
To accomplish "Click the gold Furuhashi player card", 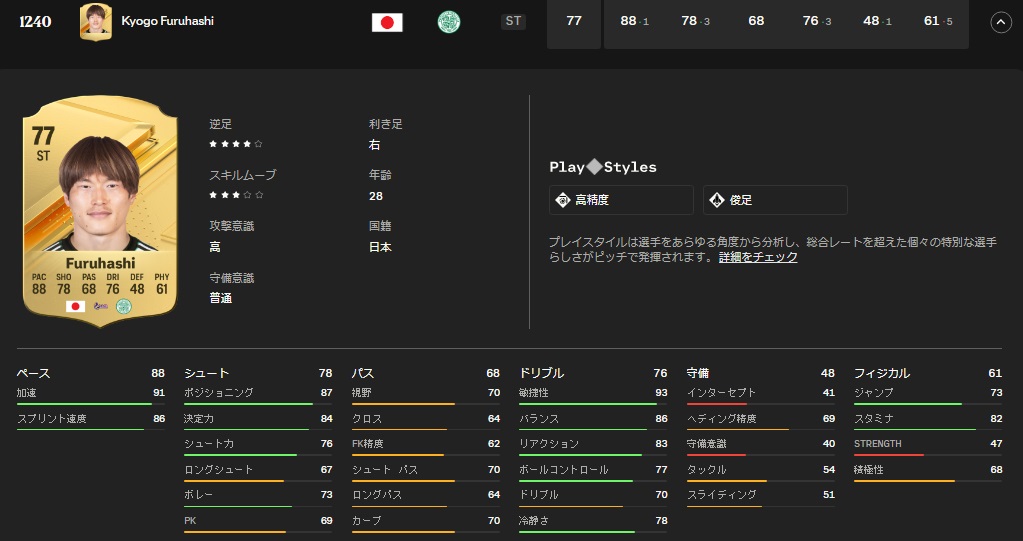I will [x=99, y=210].
